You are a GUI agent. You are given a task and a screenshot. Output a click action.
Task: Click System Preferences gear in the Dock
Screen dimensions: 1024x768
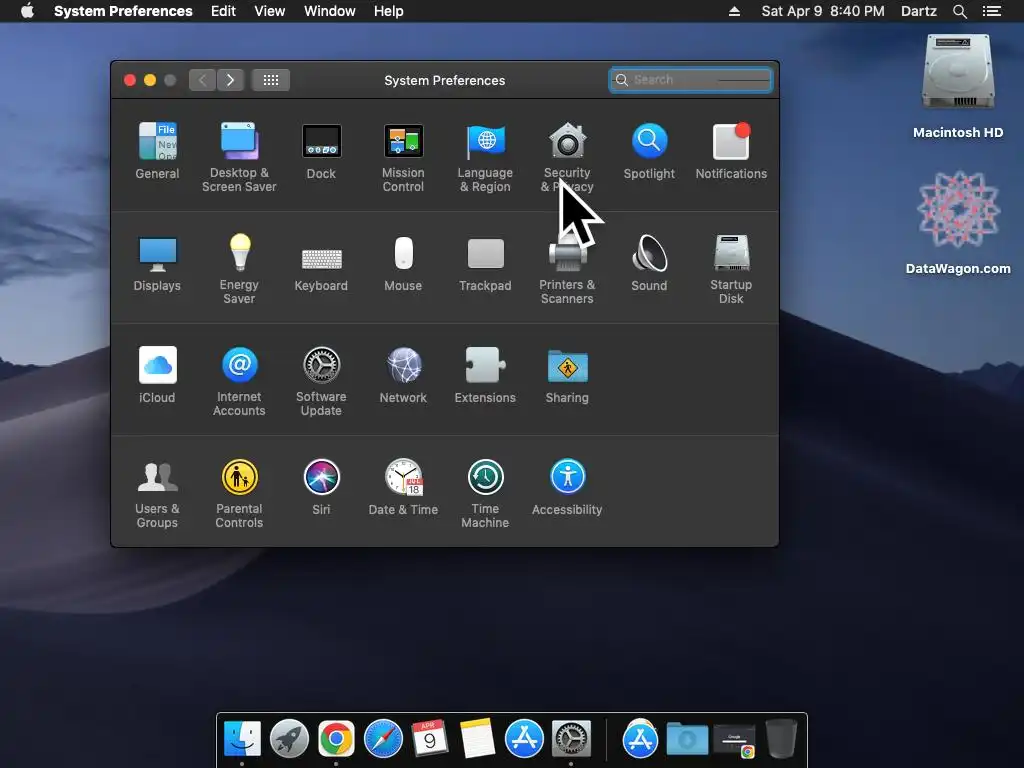point(571,739)
